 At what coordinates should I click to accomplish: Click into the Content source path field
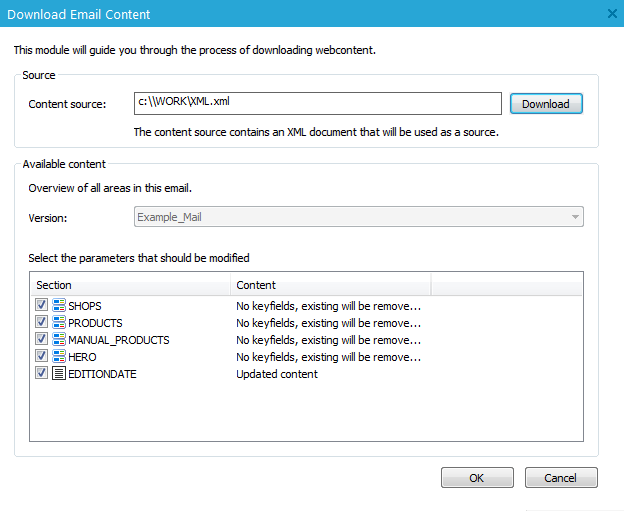[317, 103]
